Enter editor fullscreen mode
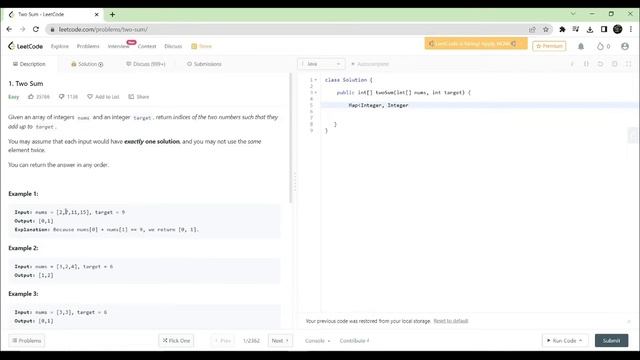This screenshot has width=640, height=360. tap(629, 64)
